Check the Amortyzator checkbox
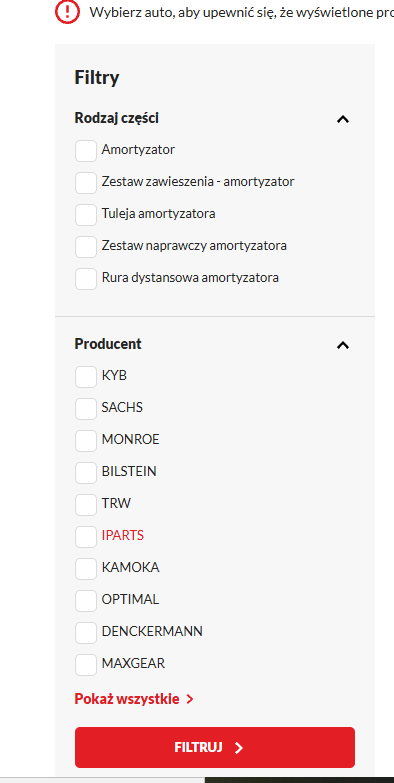 point(86,151)
